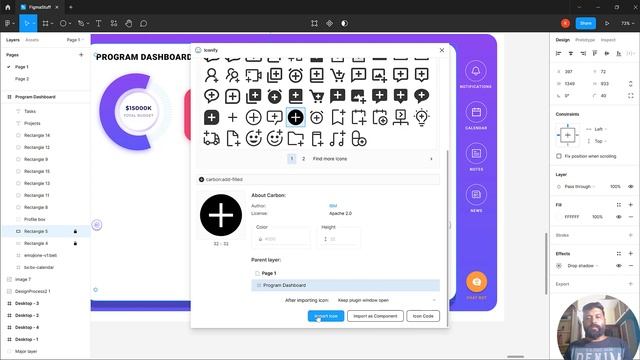
Task: Choose the shopping cart add icon
Action: click(338, 75)
